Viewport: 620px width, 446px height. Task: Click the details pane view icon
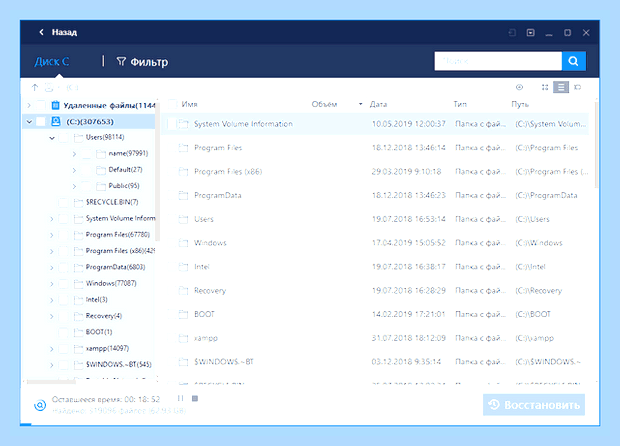[577, 87]
